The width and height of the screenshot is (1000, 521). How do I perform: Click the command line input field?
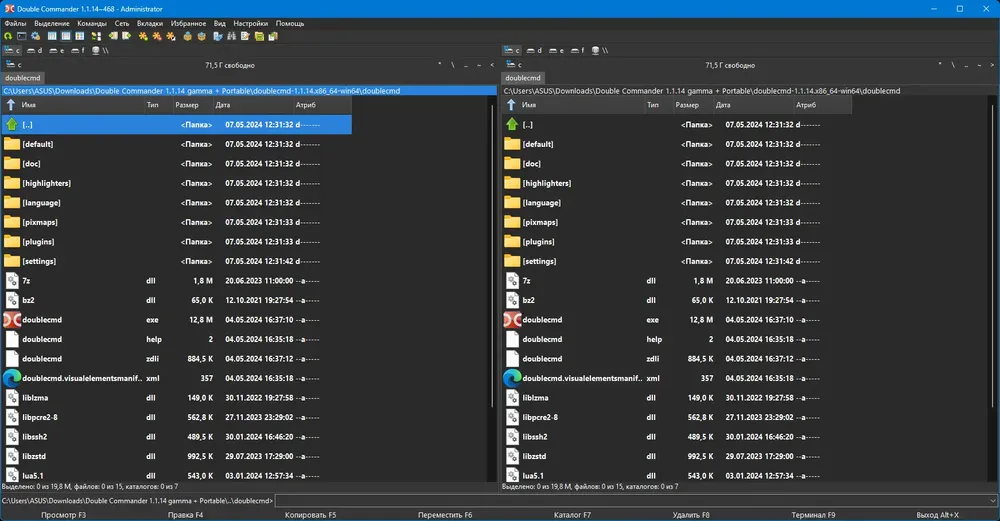[631, 501]
